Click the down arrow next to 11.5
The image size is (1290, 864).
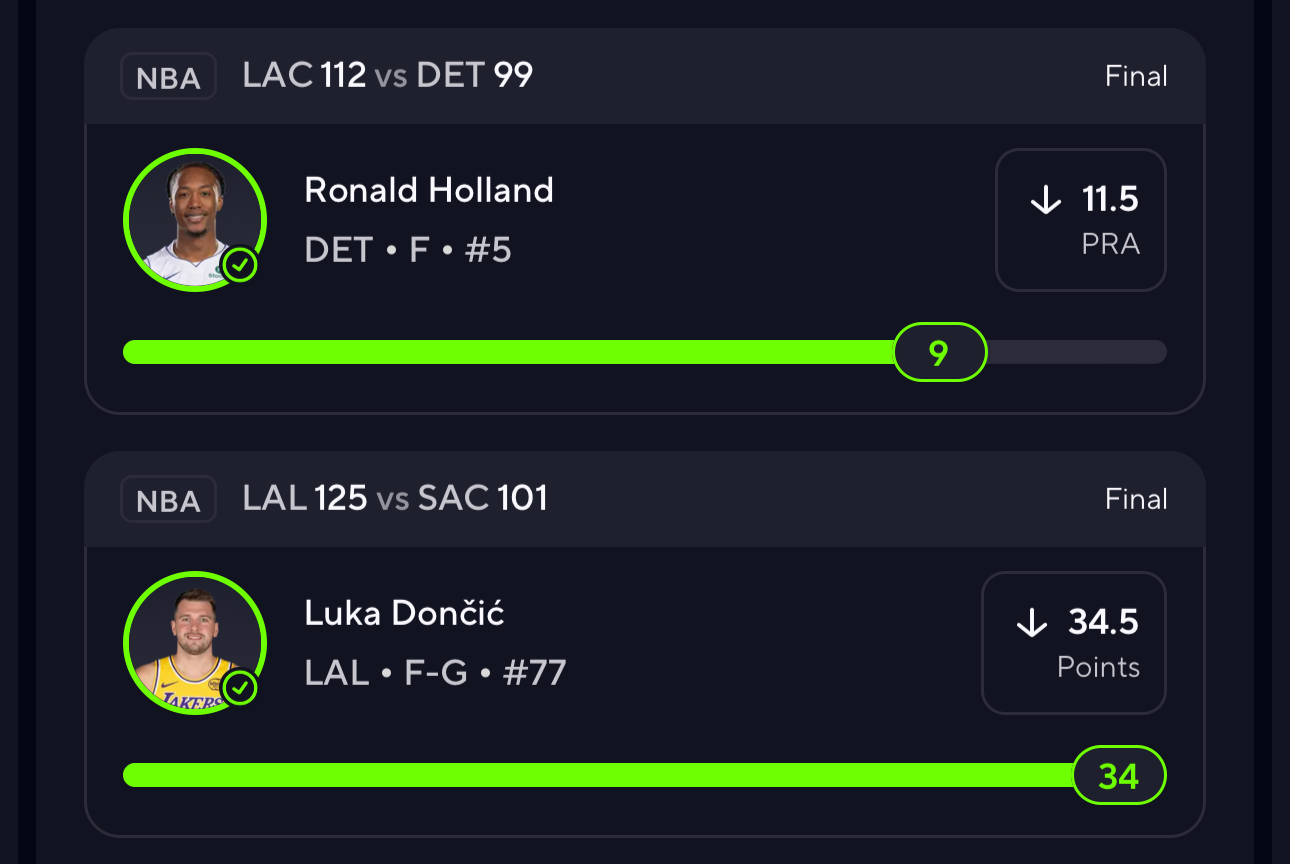(1045, 200)
